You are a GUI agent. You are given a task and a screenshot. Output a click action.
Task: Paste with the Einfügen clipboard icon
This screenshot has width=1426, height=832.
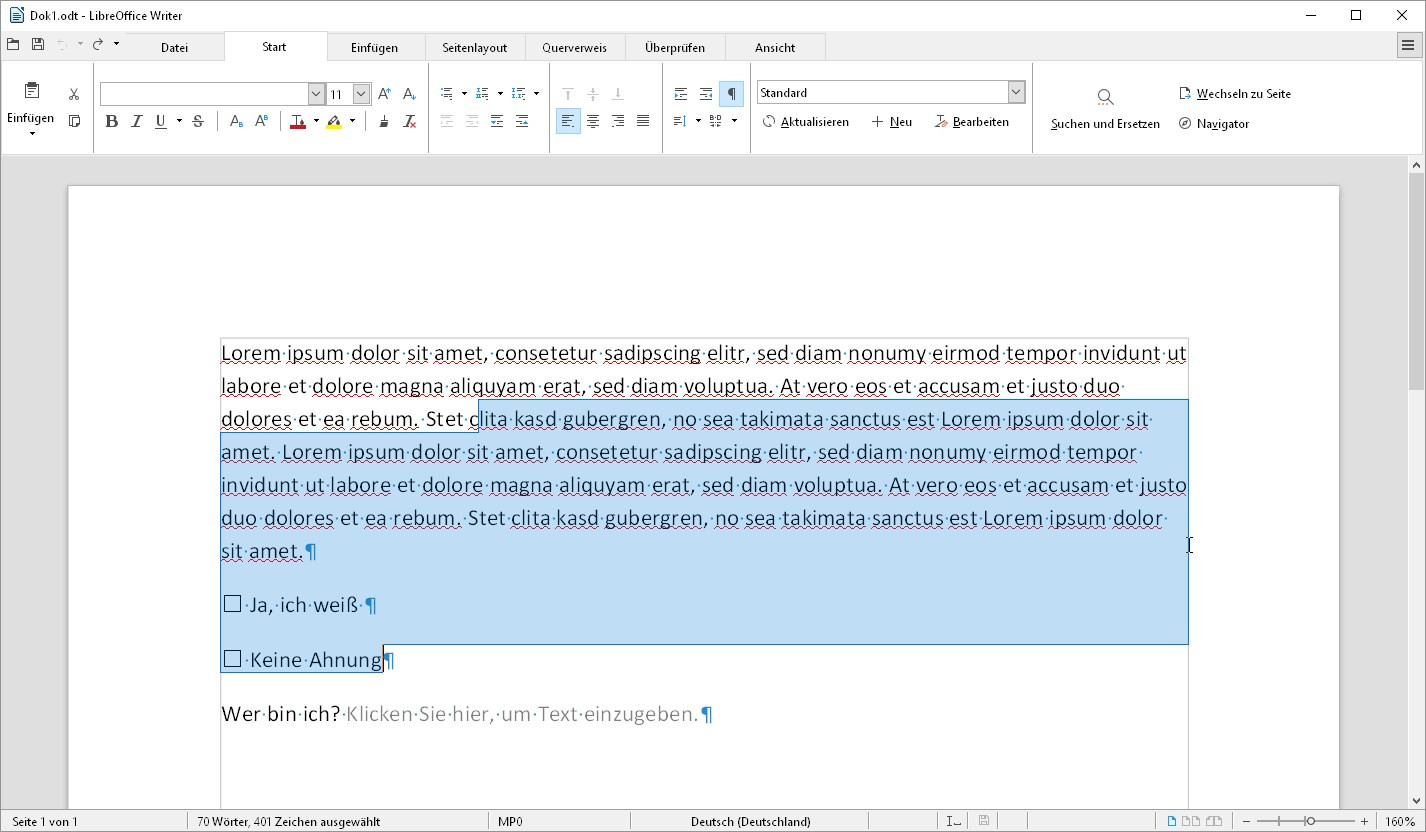[31, 91]
